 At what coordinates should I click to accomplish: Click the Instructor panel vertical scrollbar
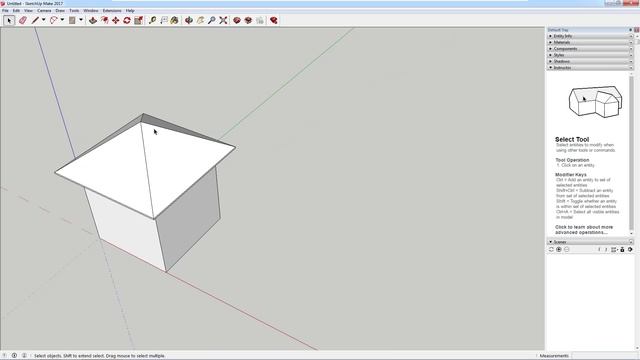(x=632, y=153)
